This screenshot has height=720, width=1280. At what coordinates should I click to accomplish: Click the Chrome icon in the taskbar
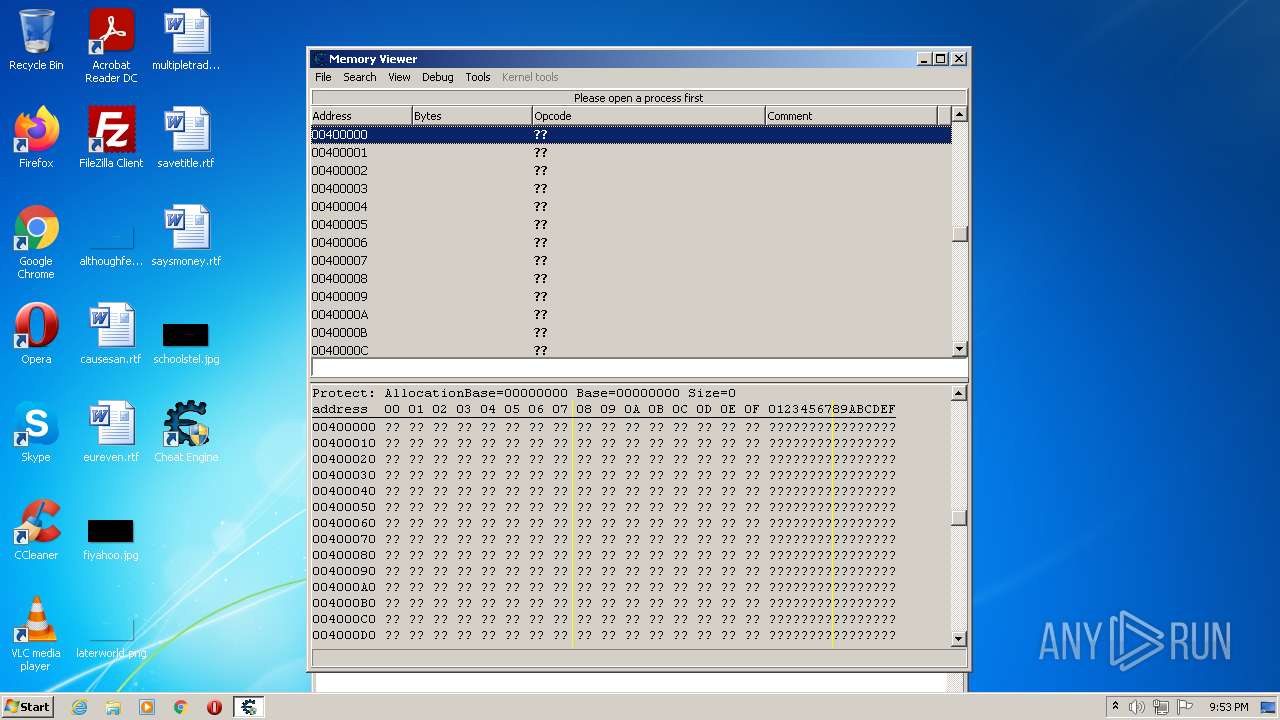coord(181,707)
